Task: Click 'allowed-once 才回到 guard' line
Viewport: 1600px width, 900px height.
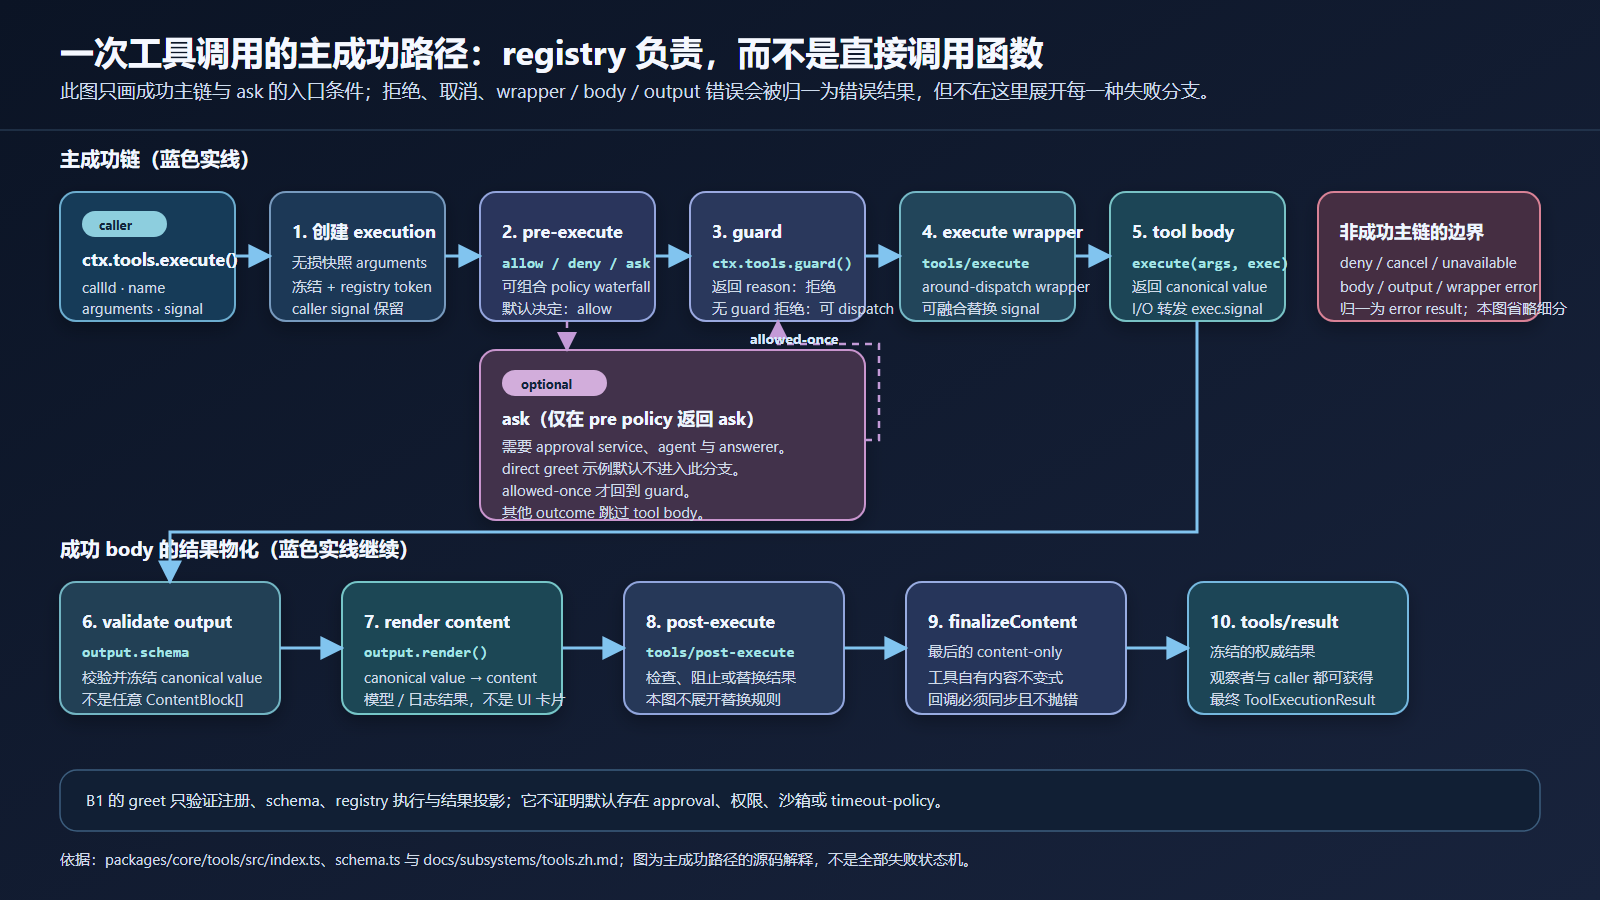Action: pyautogui.click(x=598, y=491)
